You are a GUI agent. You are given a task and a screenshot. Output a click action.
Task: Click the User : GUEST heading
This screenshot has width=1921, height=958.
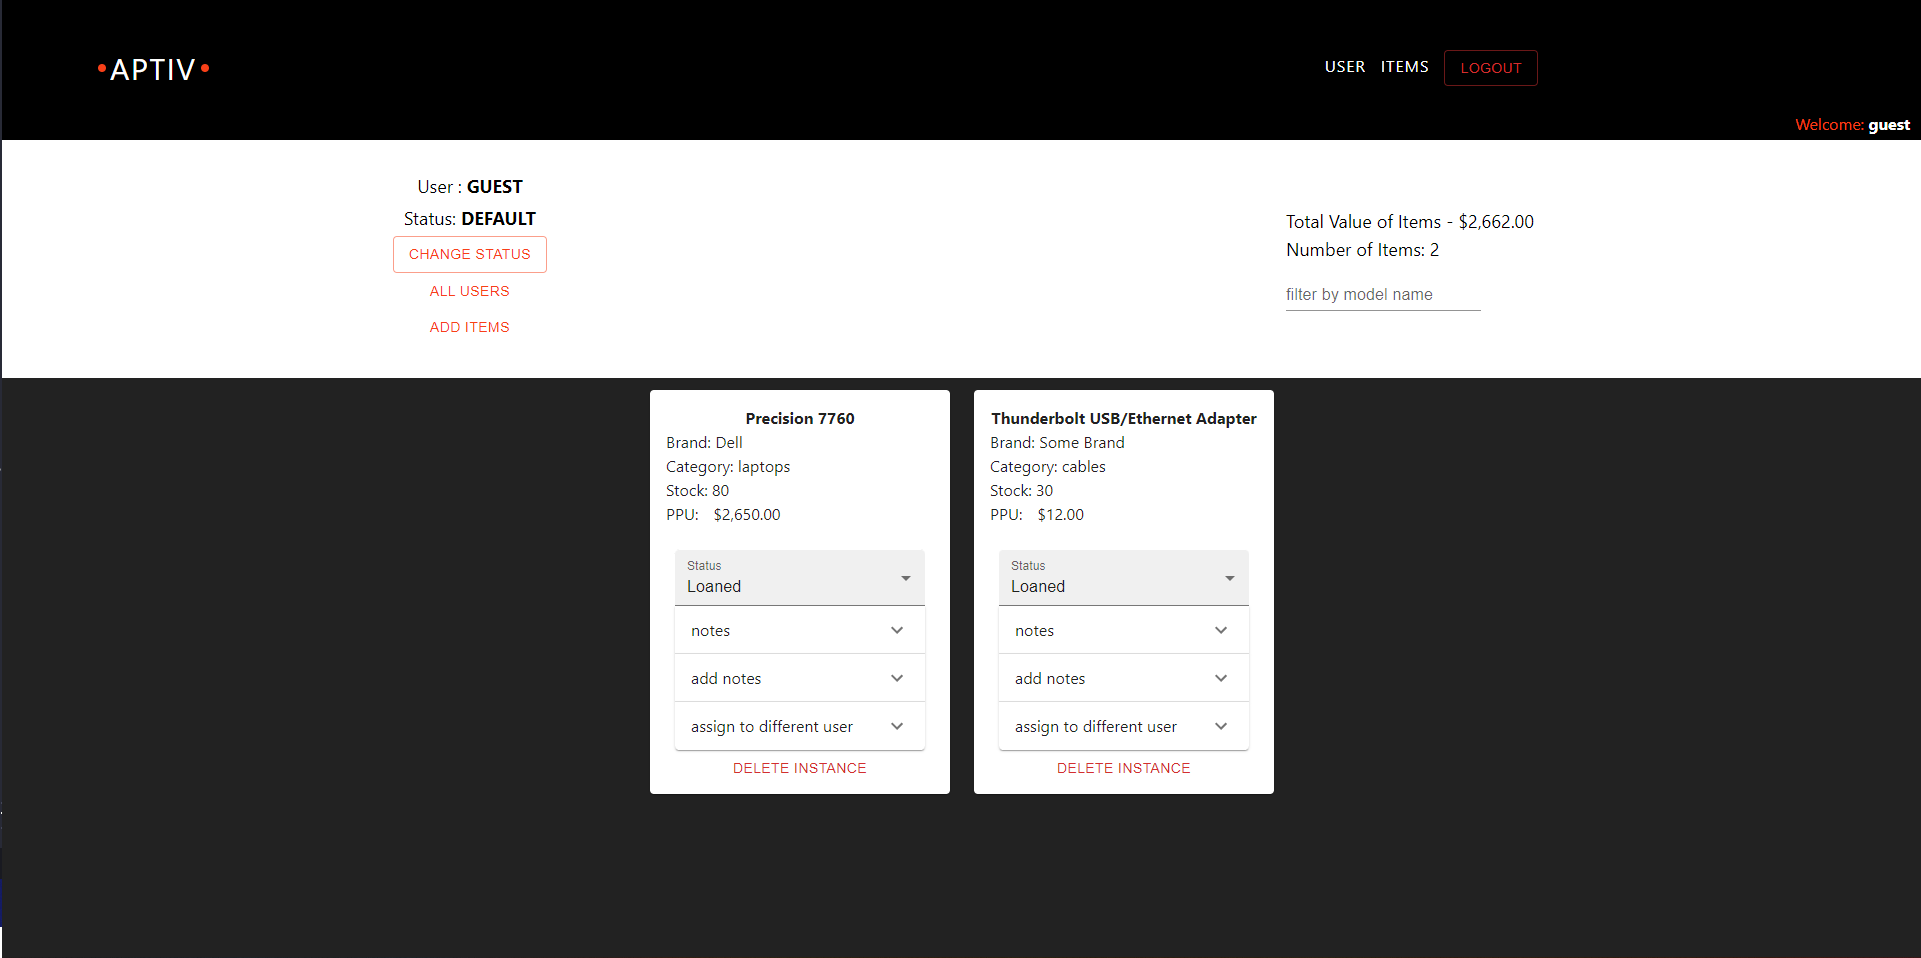[x=470, y=187]
